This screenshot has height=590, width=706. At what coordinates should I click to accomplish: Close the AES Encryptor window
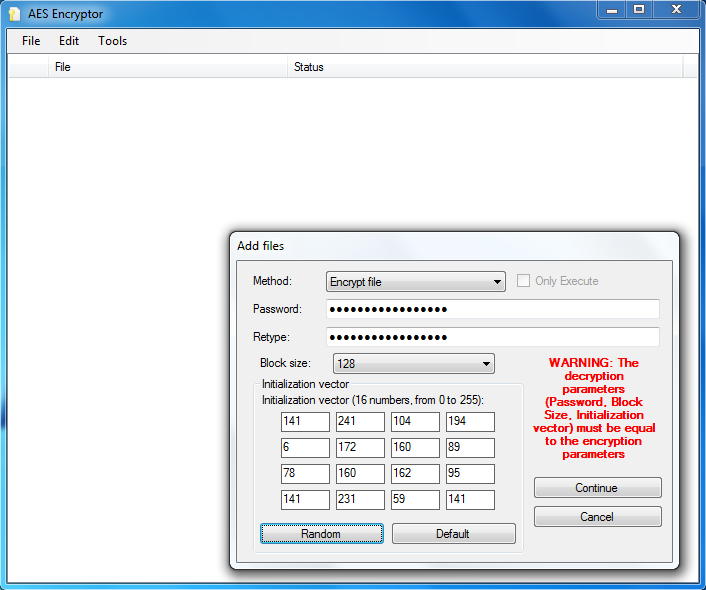pos(676,10)
